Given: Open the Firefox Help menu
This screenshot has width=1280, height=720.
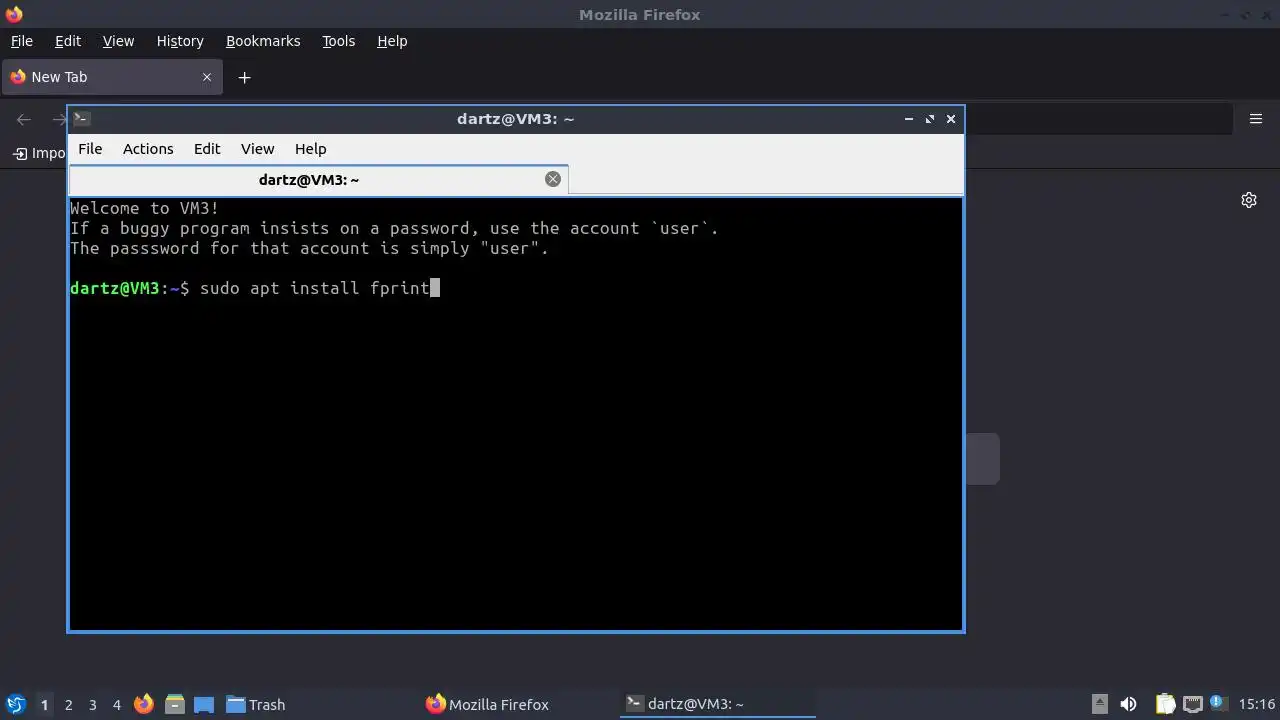Looking at the screenshot, I should coord(392,41).
